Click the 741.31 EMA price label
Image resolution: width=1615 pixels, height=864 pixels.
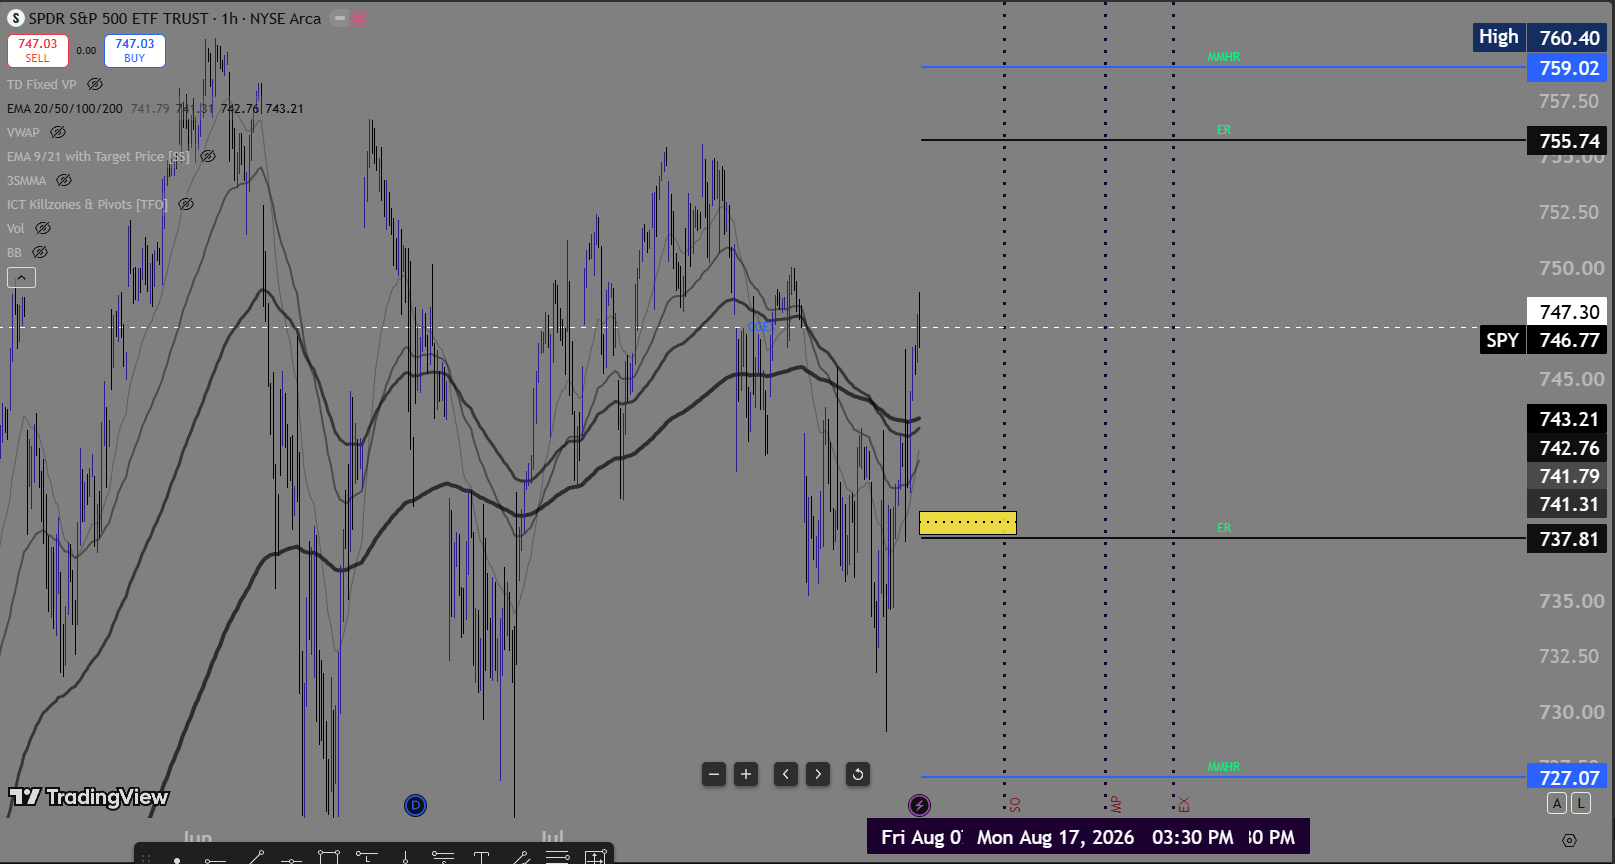(x=1569, y=504)
